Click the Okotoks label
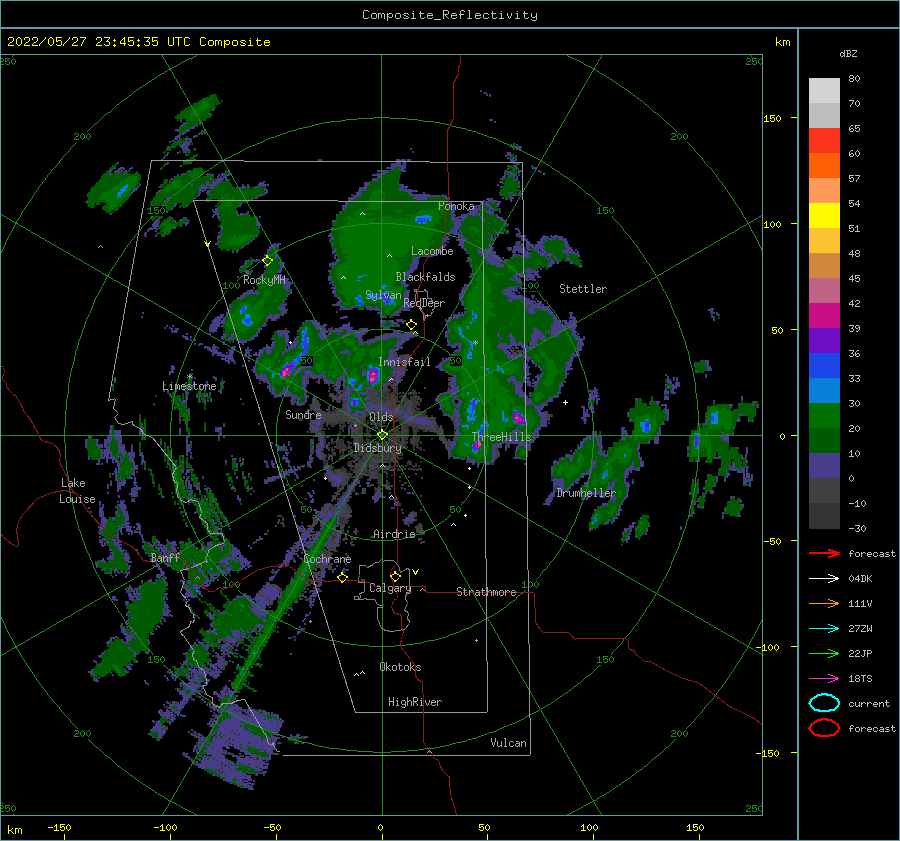 pos(400,667)
